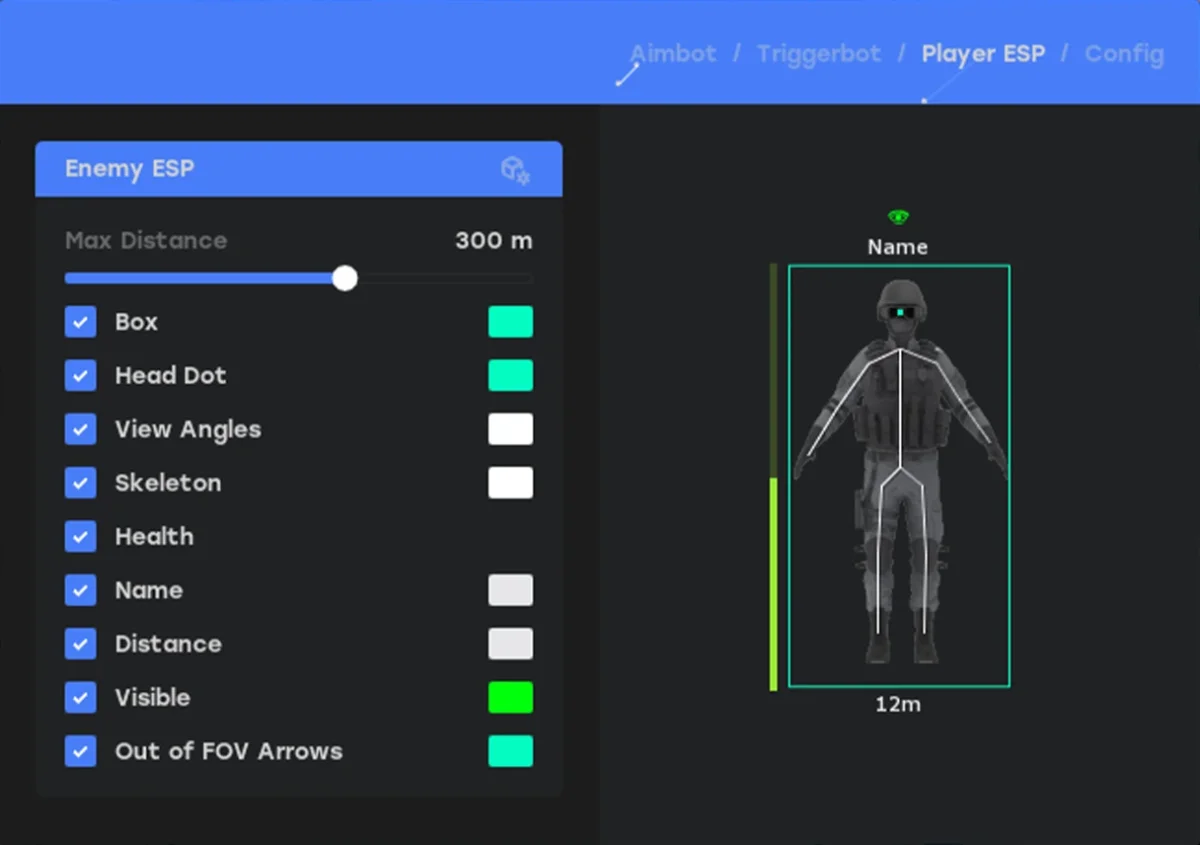Viewport: 1200px width, 845px height.
Task: Click the 12m distance label under preview
Action: (898, 705)
